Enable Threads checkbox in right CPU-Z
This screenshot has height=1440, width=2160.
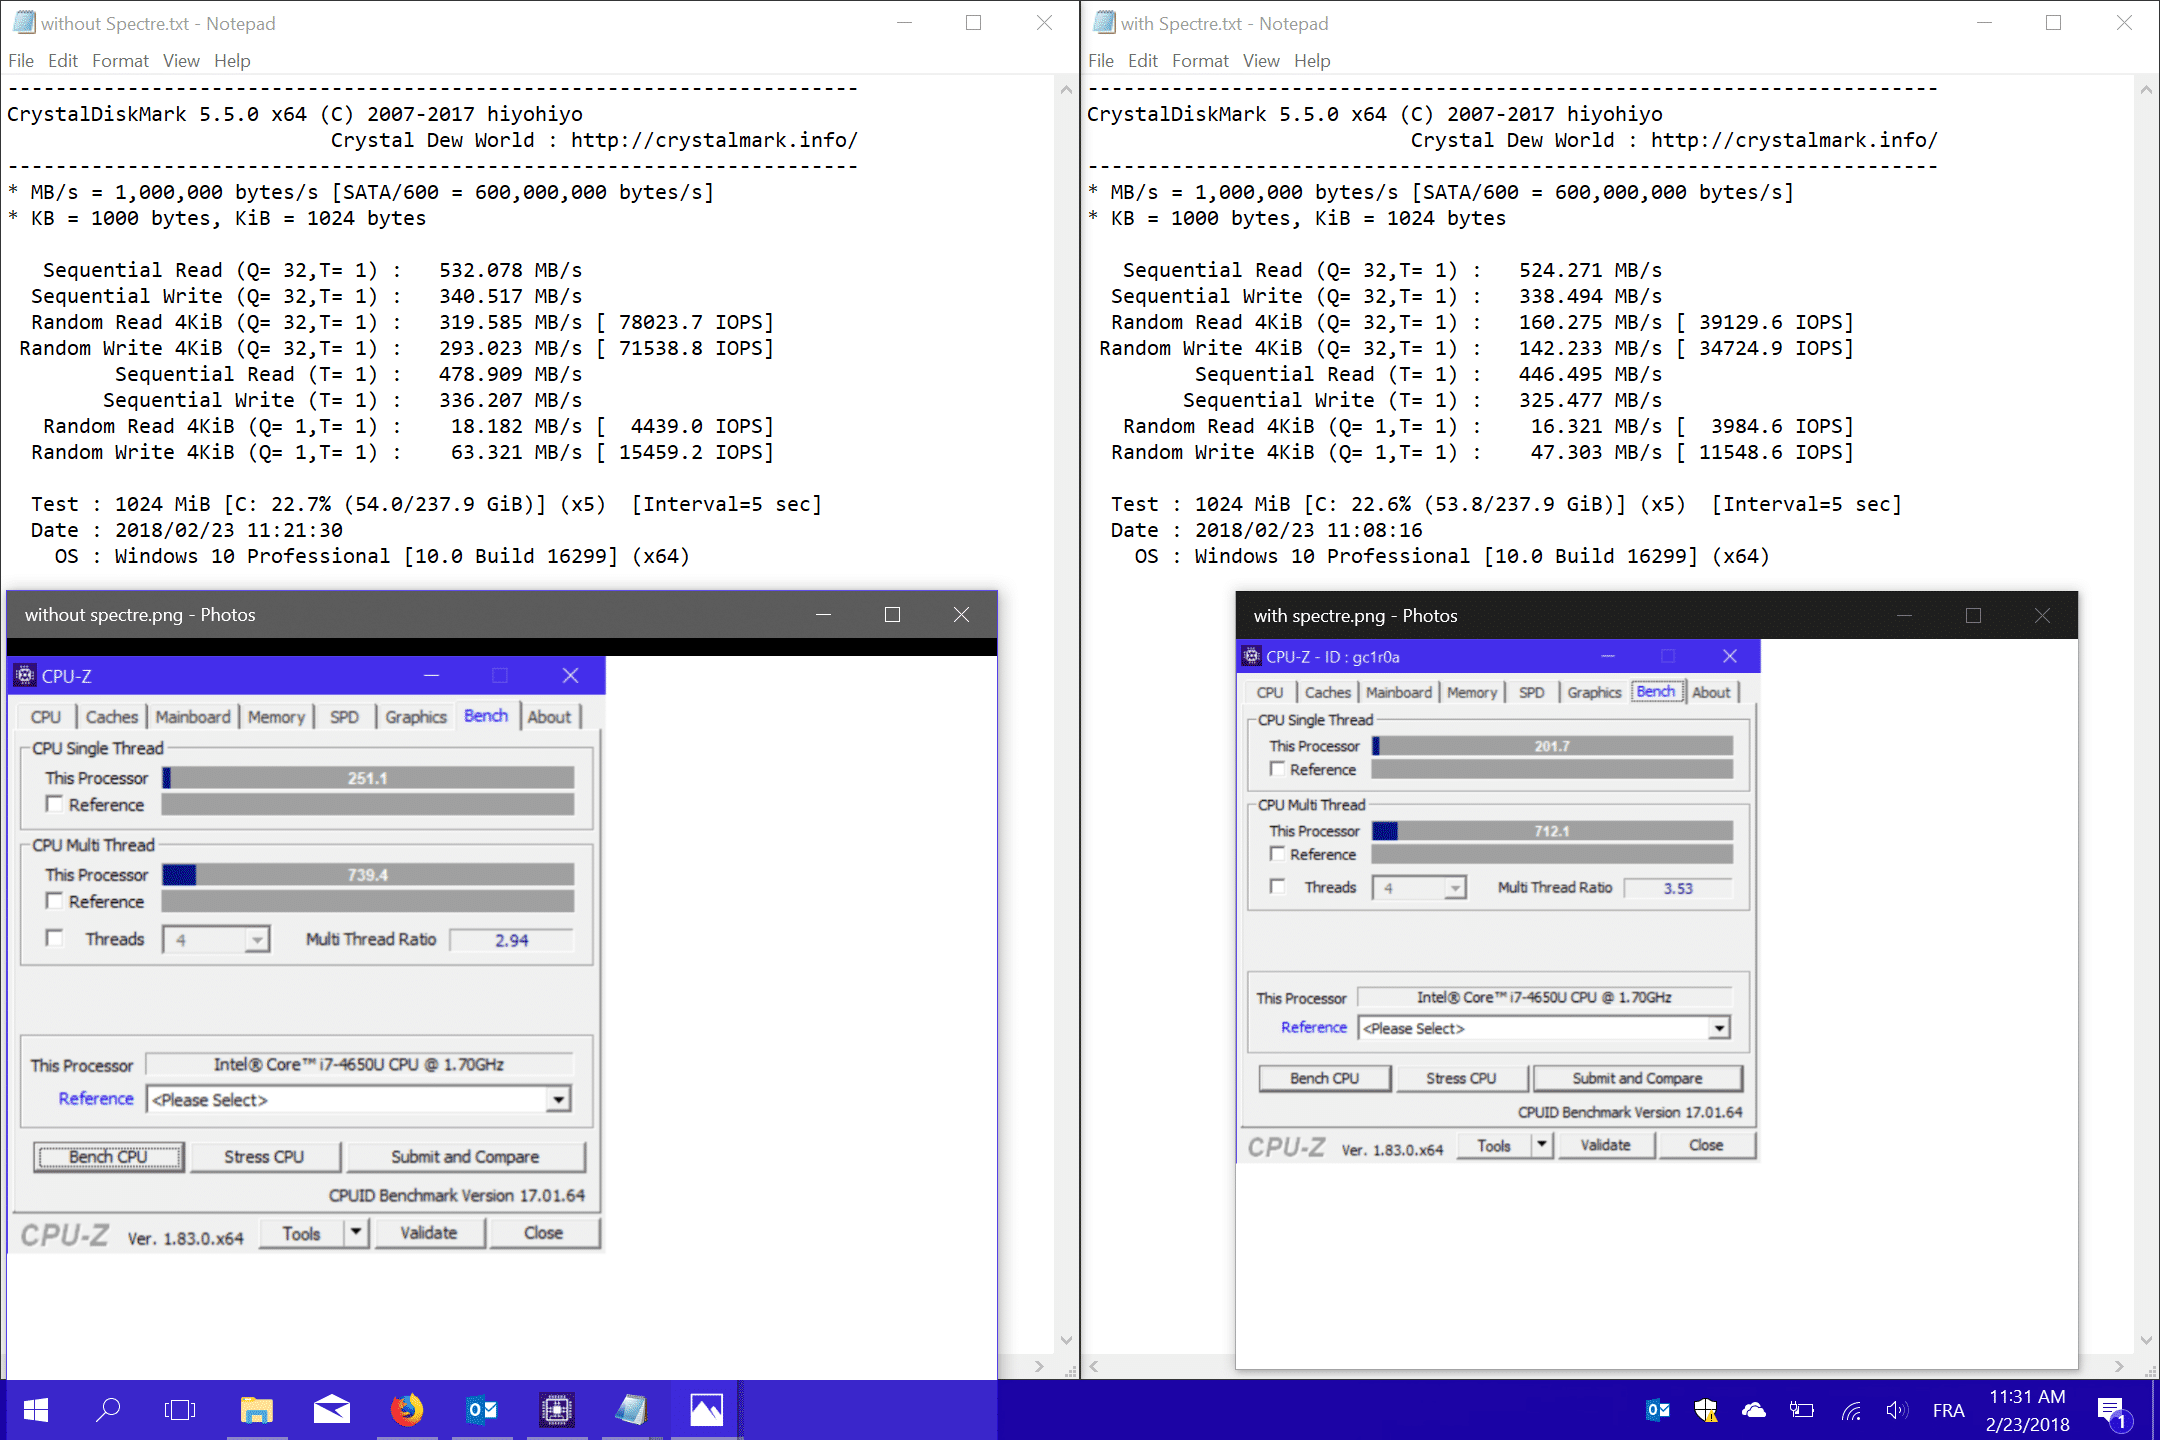tap(1277, 886)
